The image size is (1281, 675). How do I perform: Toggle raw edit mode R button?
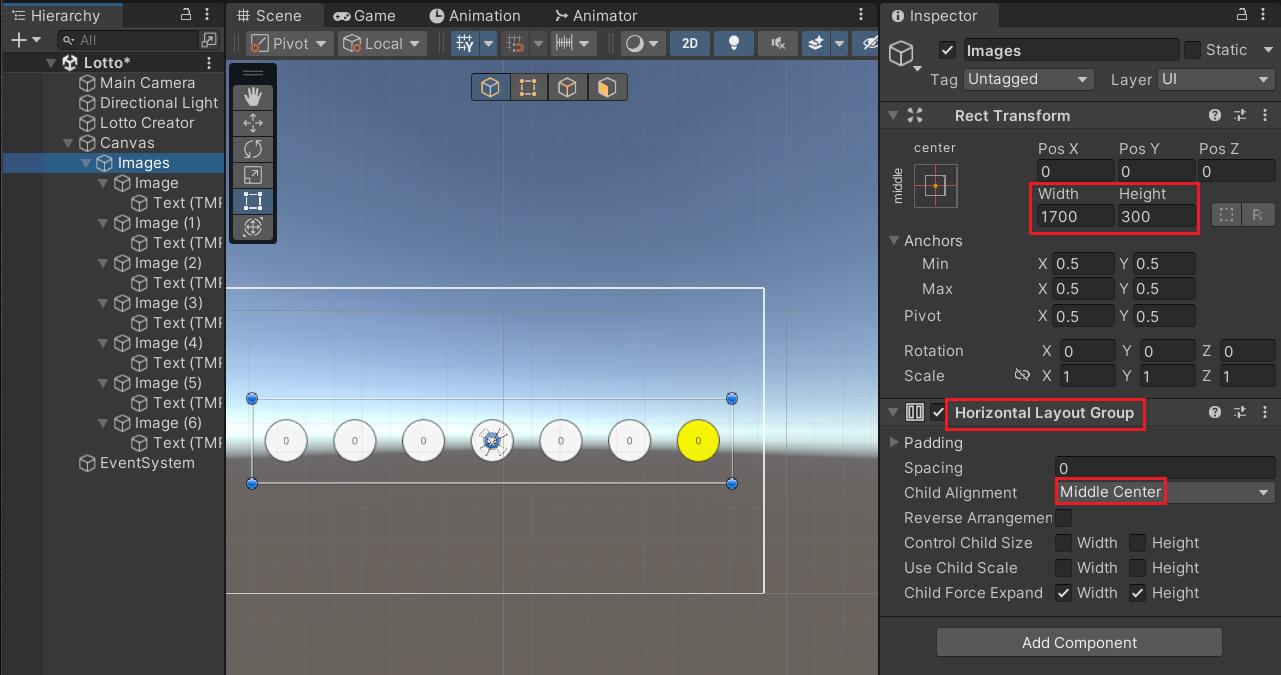click(x=1258, y=214)
